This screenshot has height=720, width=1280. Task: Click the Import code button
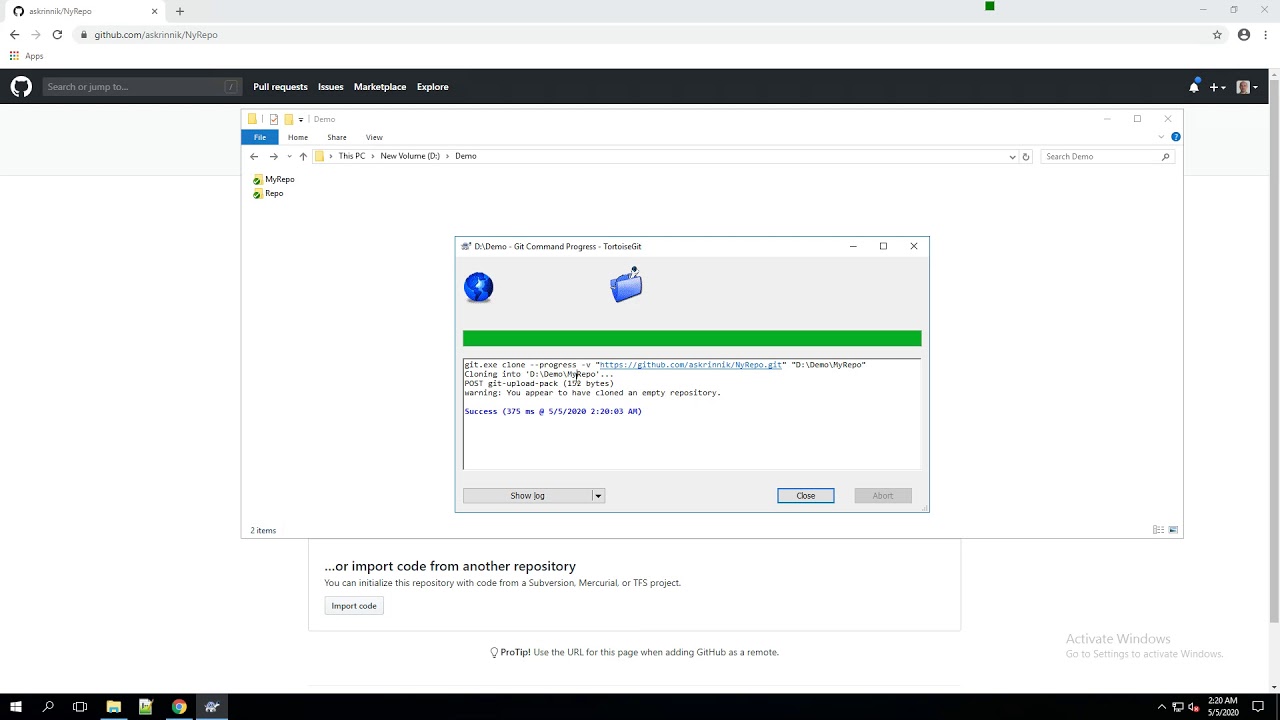coord(354,606)
